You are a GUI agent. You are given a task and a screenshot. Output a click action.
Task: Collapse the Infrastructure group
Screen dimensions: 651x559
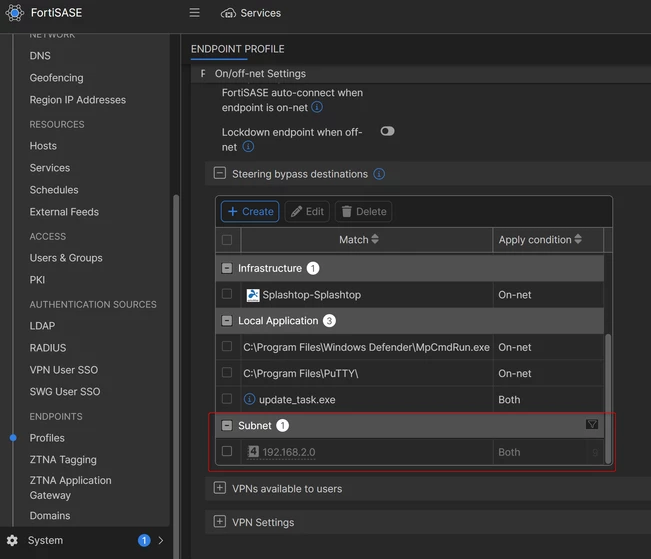[x=227, y=268]
